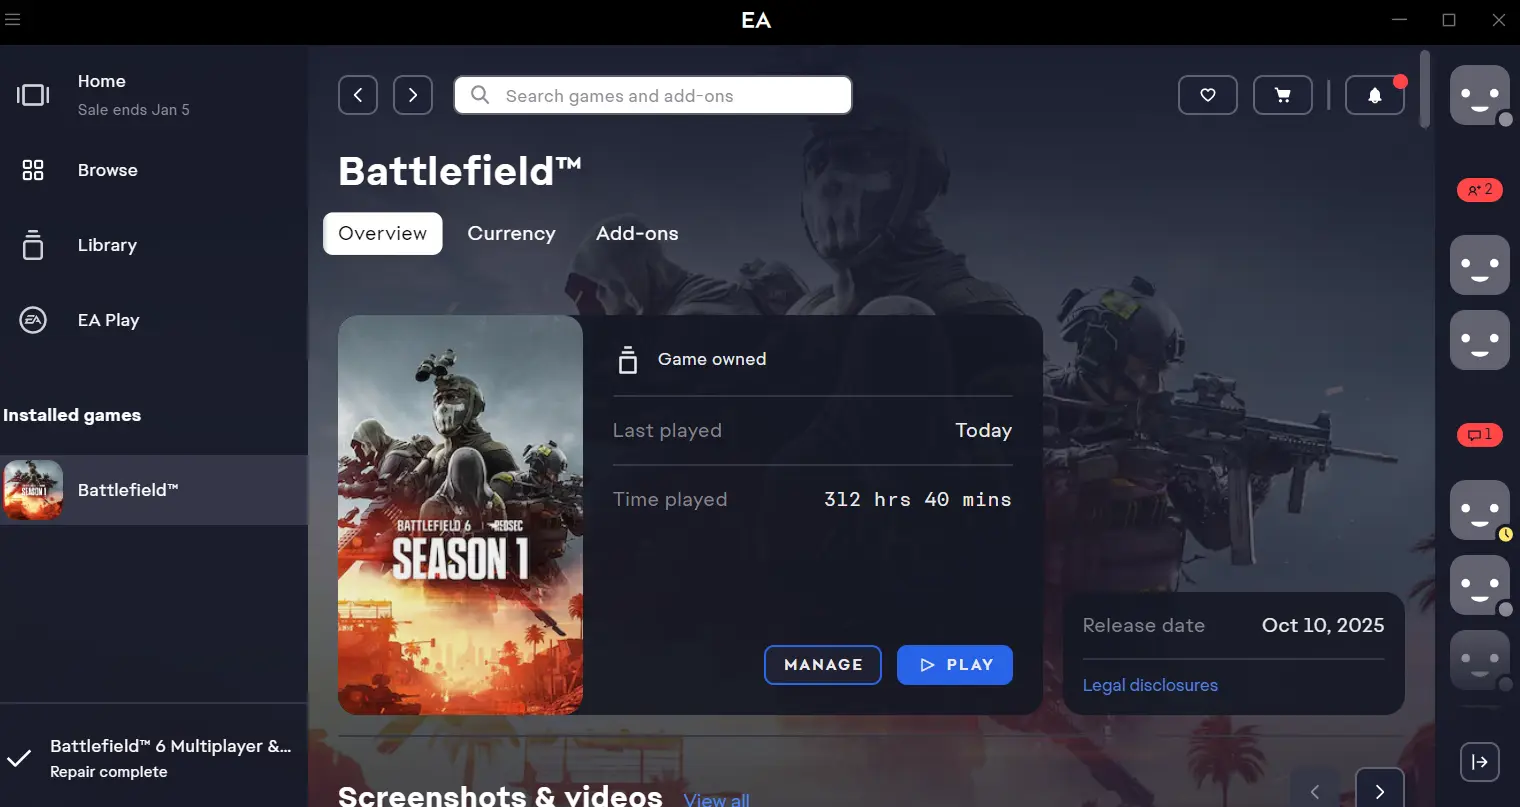Open unread chat messages badge
This screenshot has width=1520, height=807.
(x=1480, y=434)
